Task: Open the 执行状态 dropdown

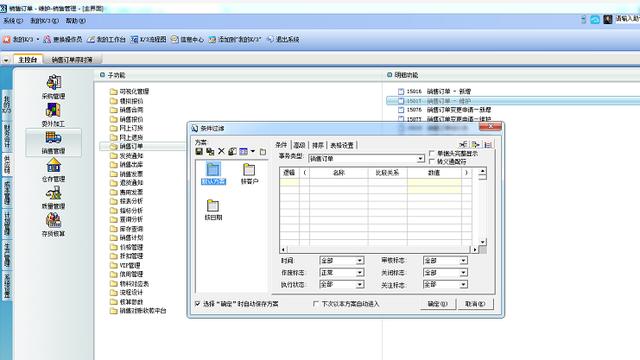Action: pyautogui.click(x=360, y=284)
